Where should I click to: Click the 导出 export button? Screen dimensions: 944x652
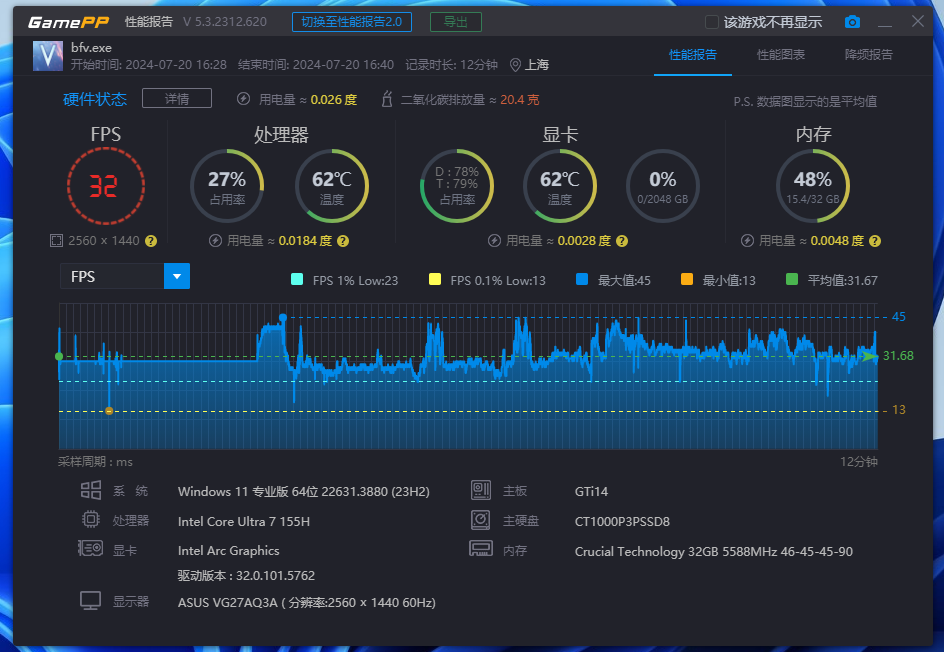455,22
